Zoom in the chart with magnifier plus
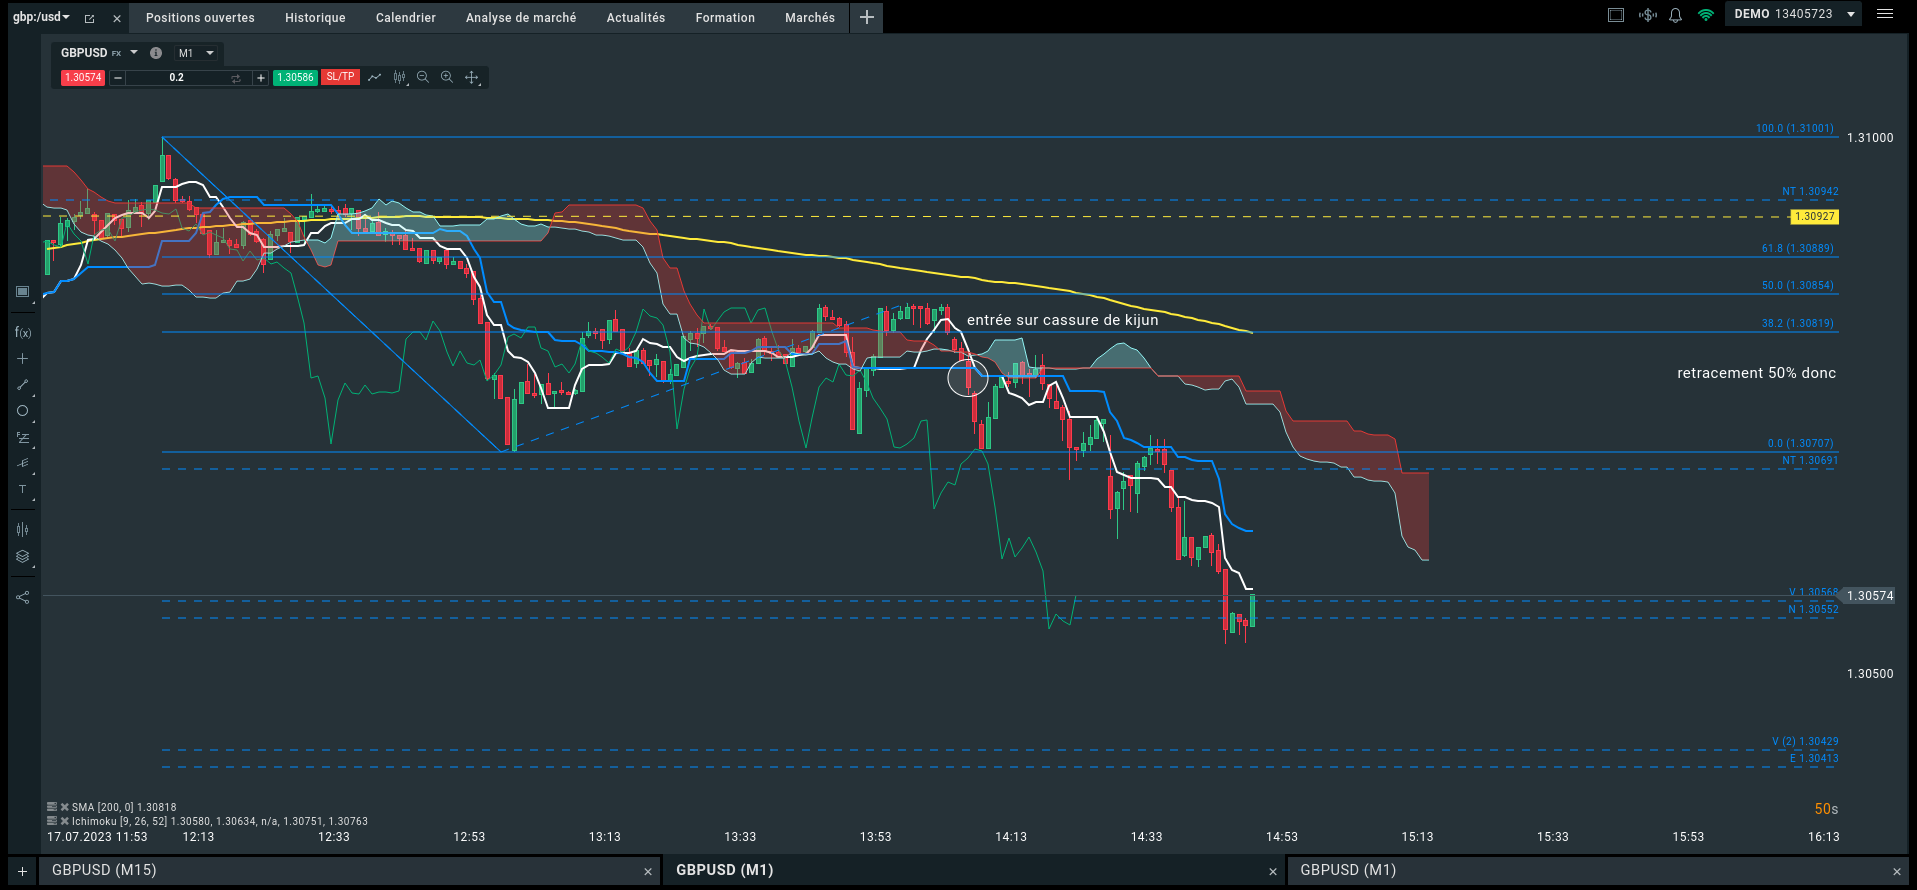The height and width of the screenshot is (890, 1917). pos(447,77)
